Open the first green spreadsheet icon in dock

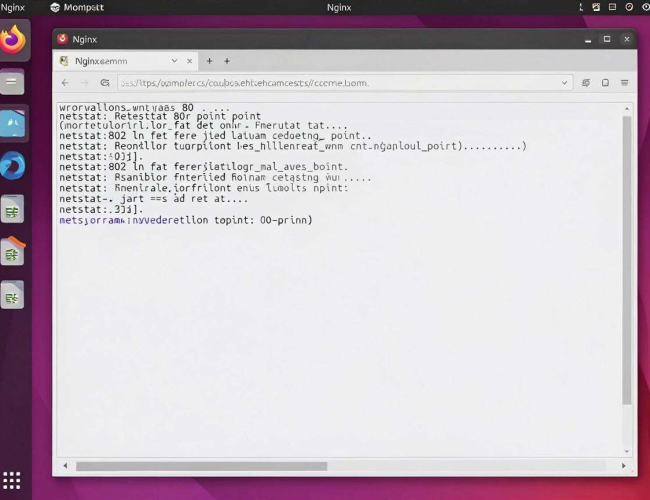[x=12, y=209]
